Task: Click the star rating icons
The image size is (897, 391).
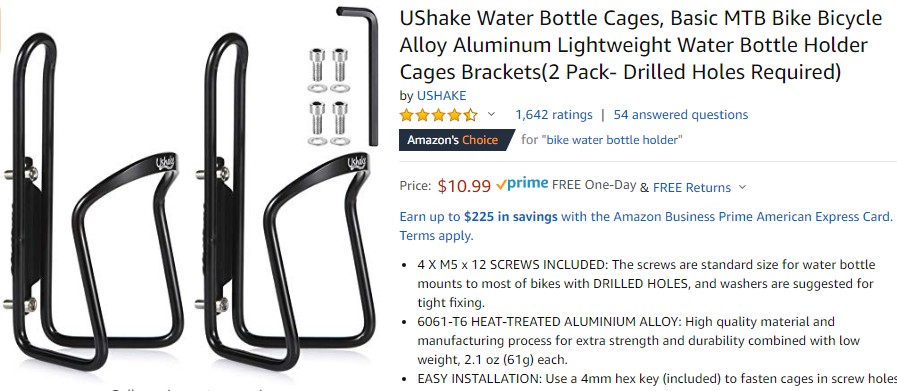Action: (439, 115)
